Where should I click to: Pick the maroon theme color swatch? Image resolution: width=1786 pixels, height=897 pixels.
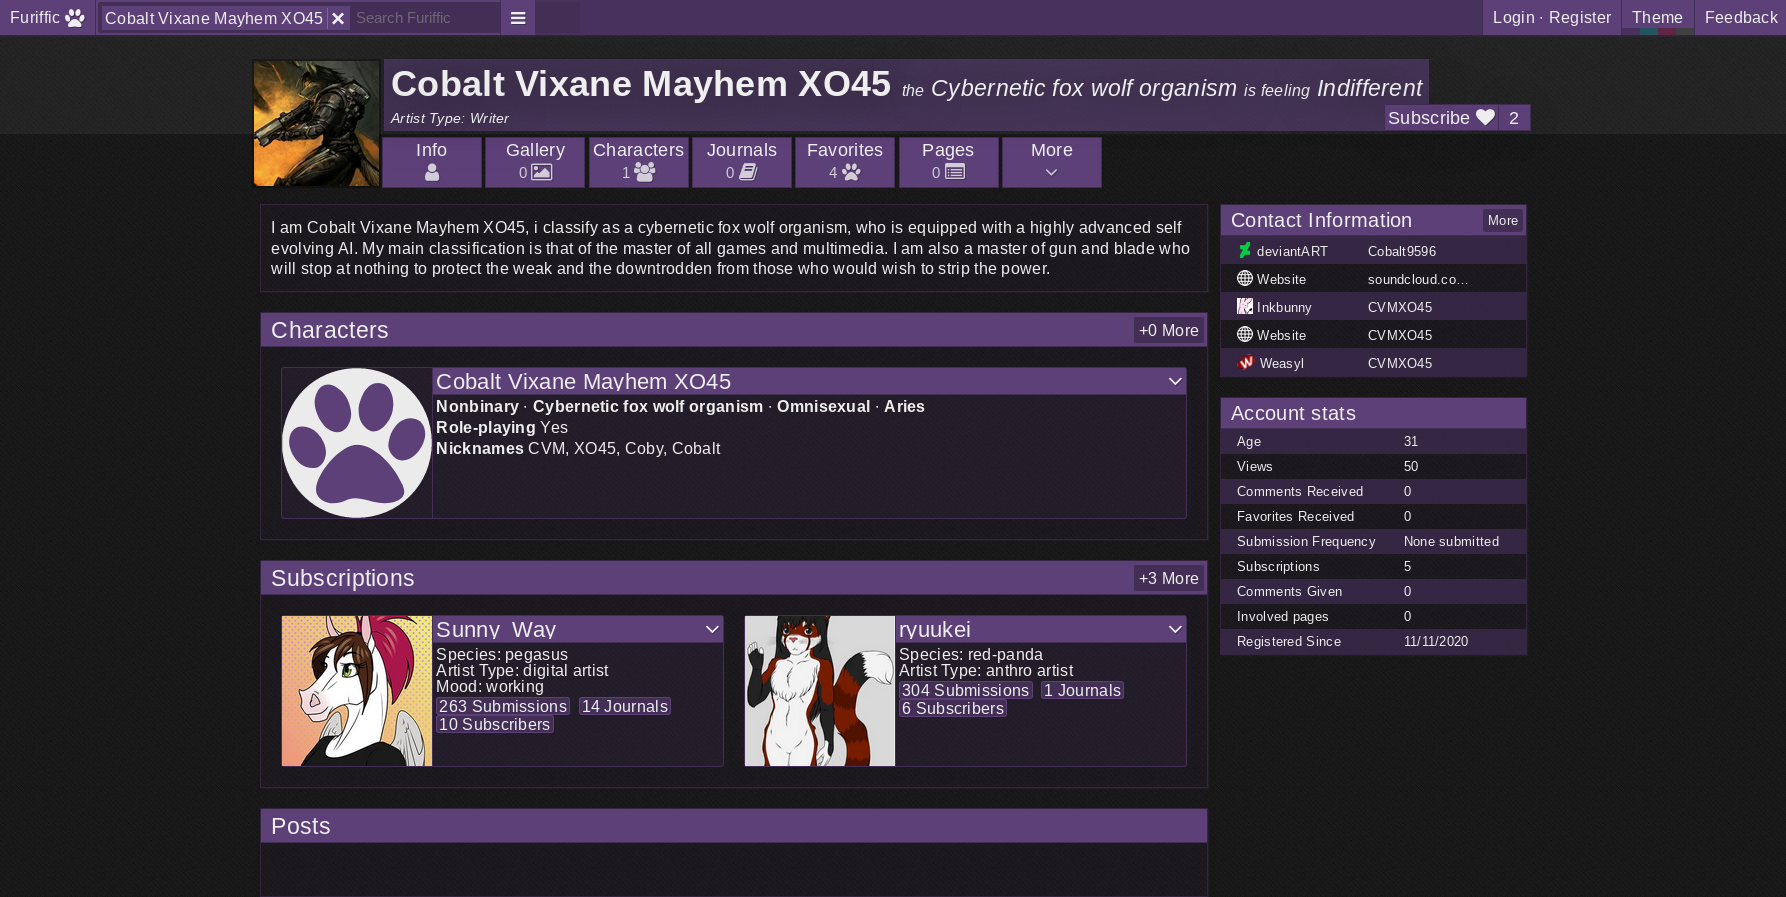coord(1667,31)
